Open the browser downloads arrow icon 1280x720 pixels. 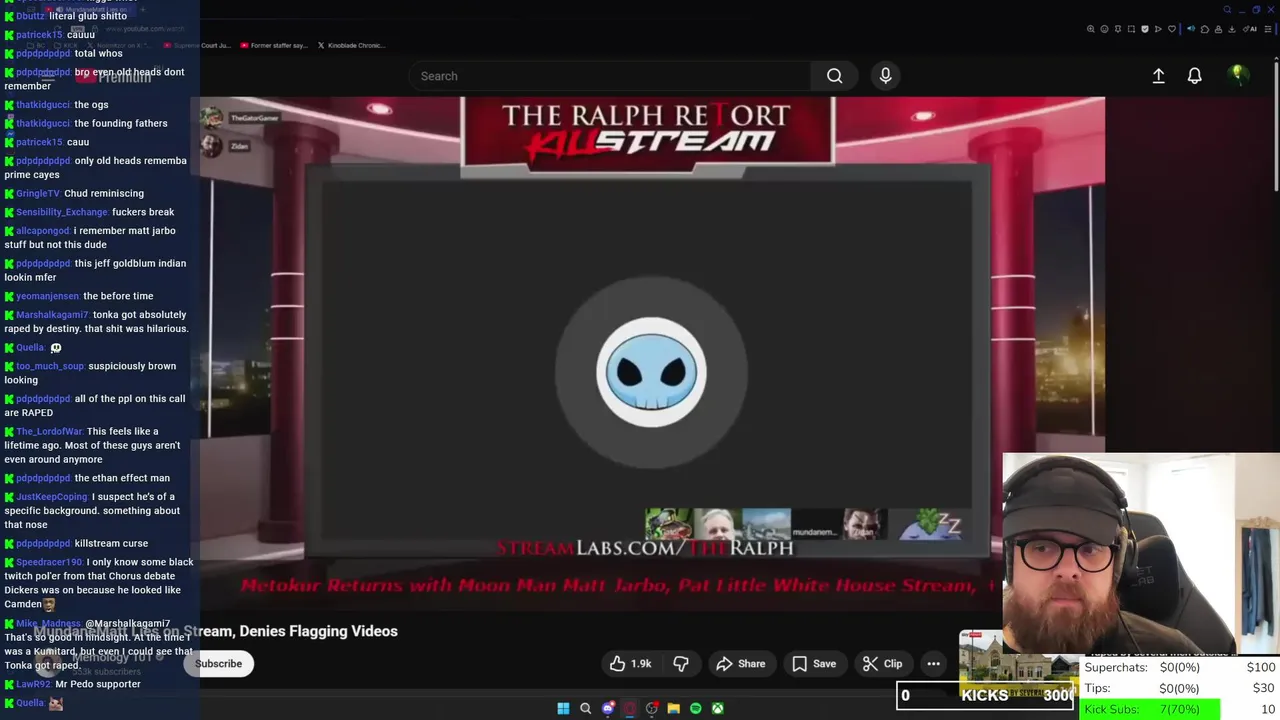pos(1232,29)
